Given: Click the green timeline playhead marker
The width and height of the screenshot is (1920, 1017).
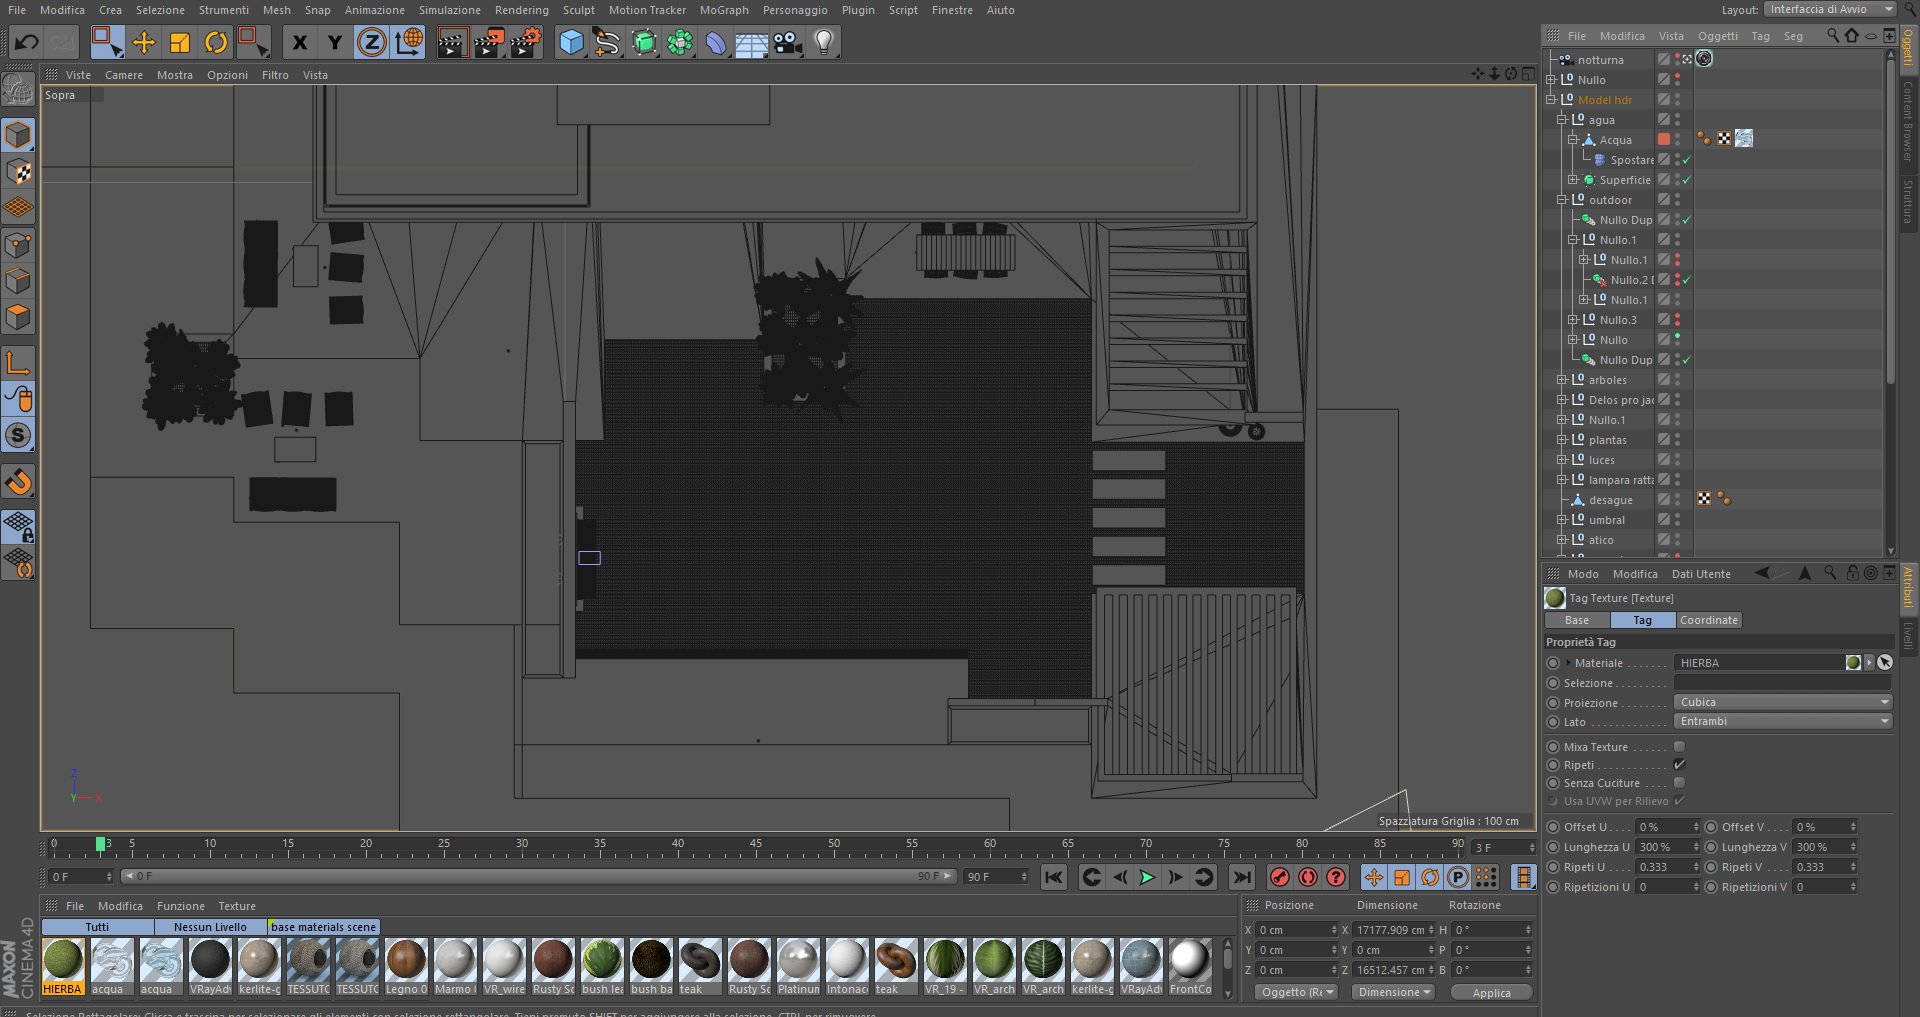Looking at the screenshot, I should [101, 844].
